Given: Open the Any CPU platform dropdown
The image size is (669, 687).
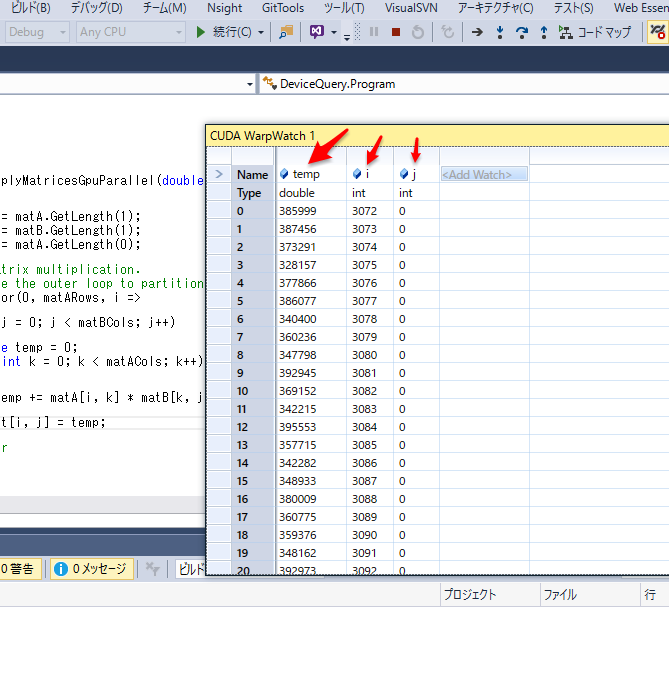Looking at the screenshot, I should (x=130, y=32).
